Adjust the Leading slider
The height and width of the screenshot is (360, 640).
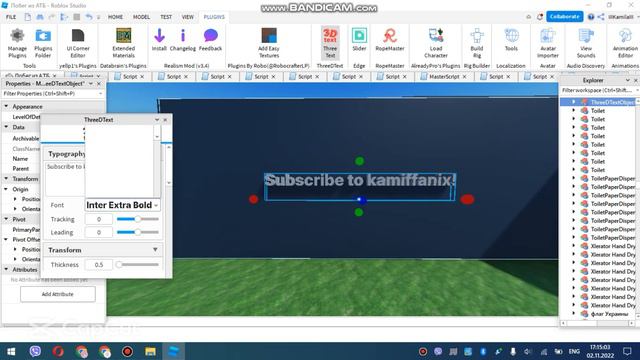click(x=138, y=232)
